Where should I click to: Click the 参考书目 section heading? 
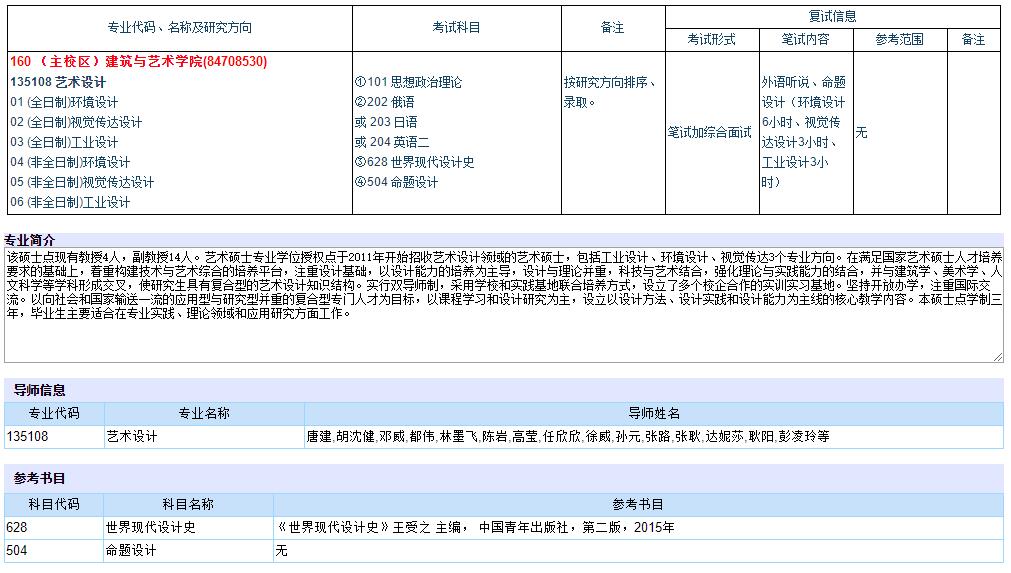[x=40, y=477]
